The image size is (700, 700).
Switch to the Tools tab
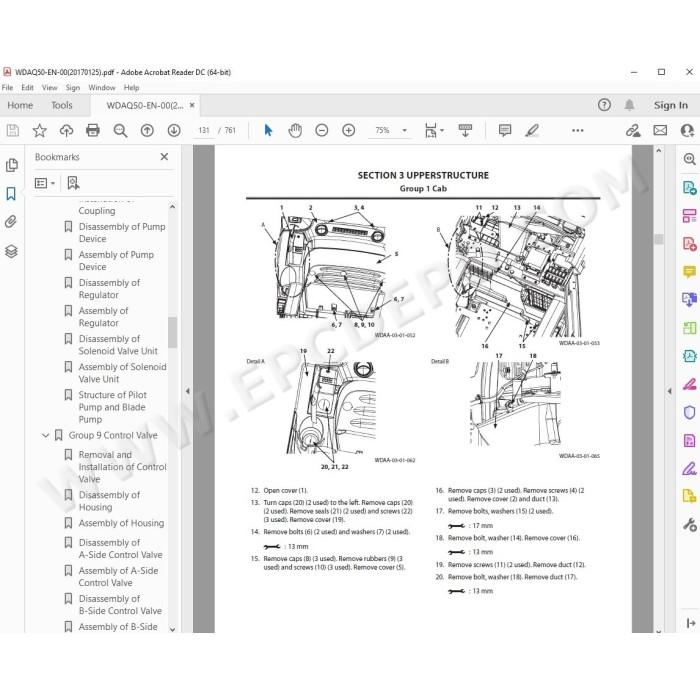point(62,105)
